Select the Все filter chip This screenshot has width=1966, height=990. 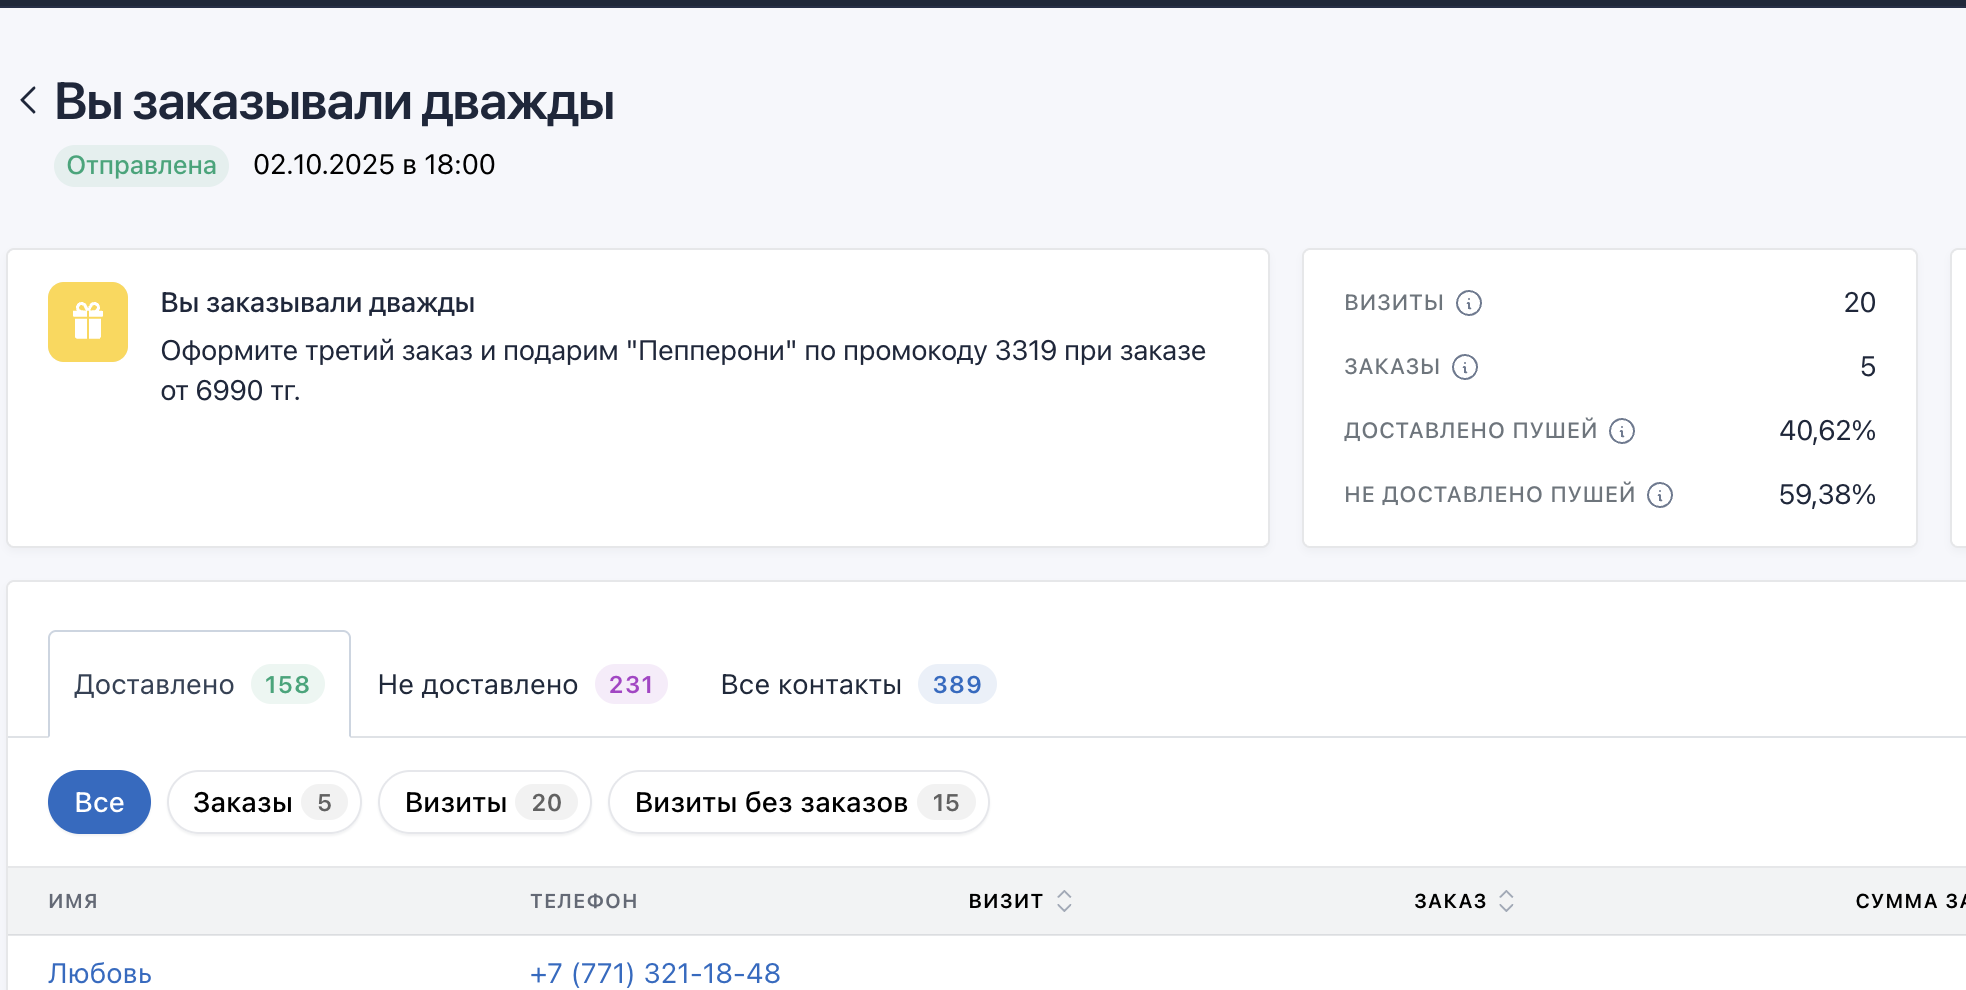coord(99,802)
